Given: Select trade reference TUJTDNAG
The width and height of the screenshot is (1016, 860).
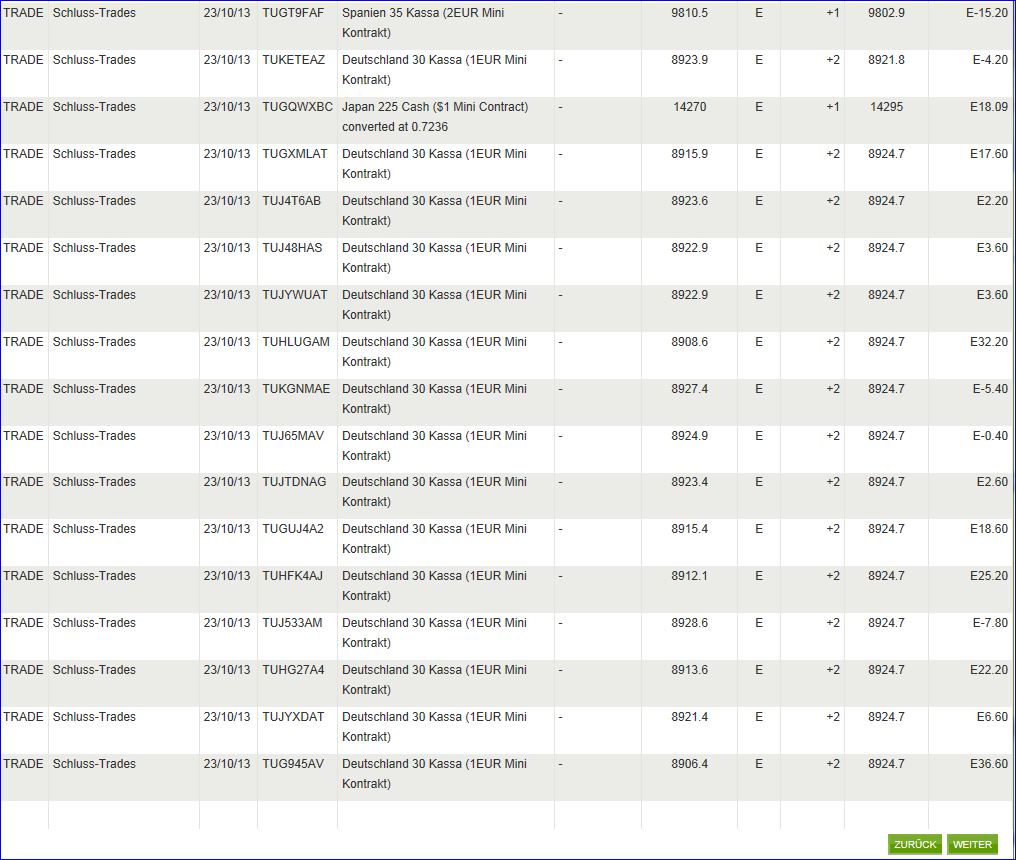Looking at the screenshot, I should pos(294,482).
